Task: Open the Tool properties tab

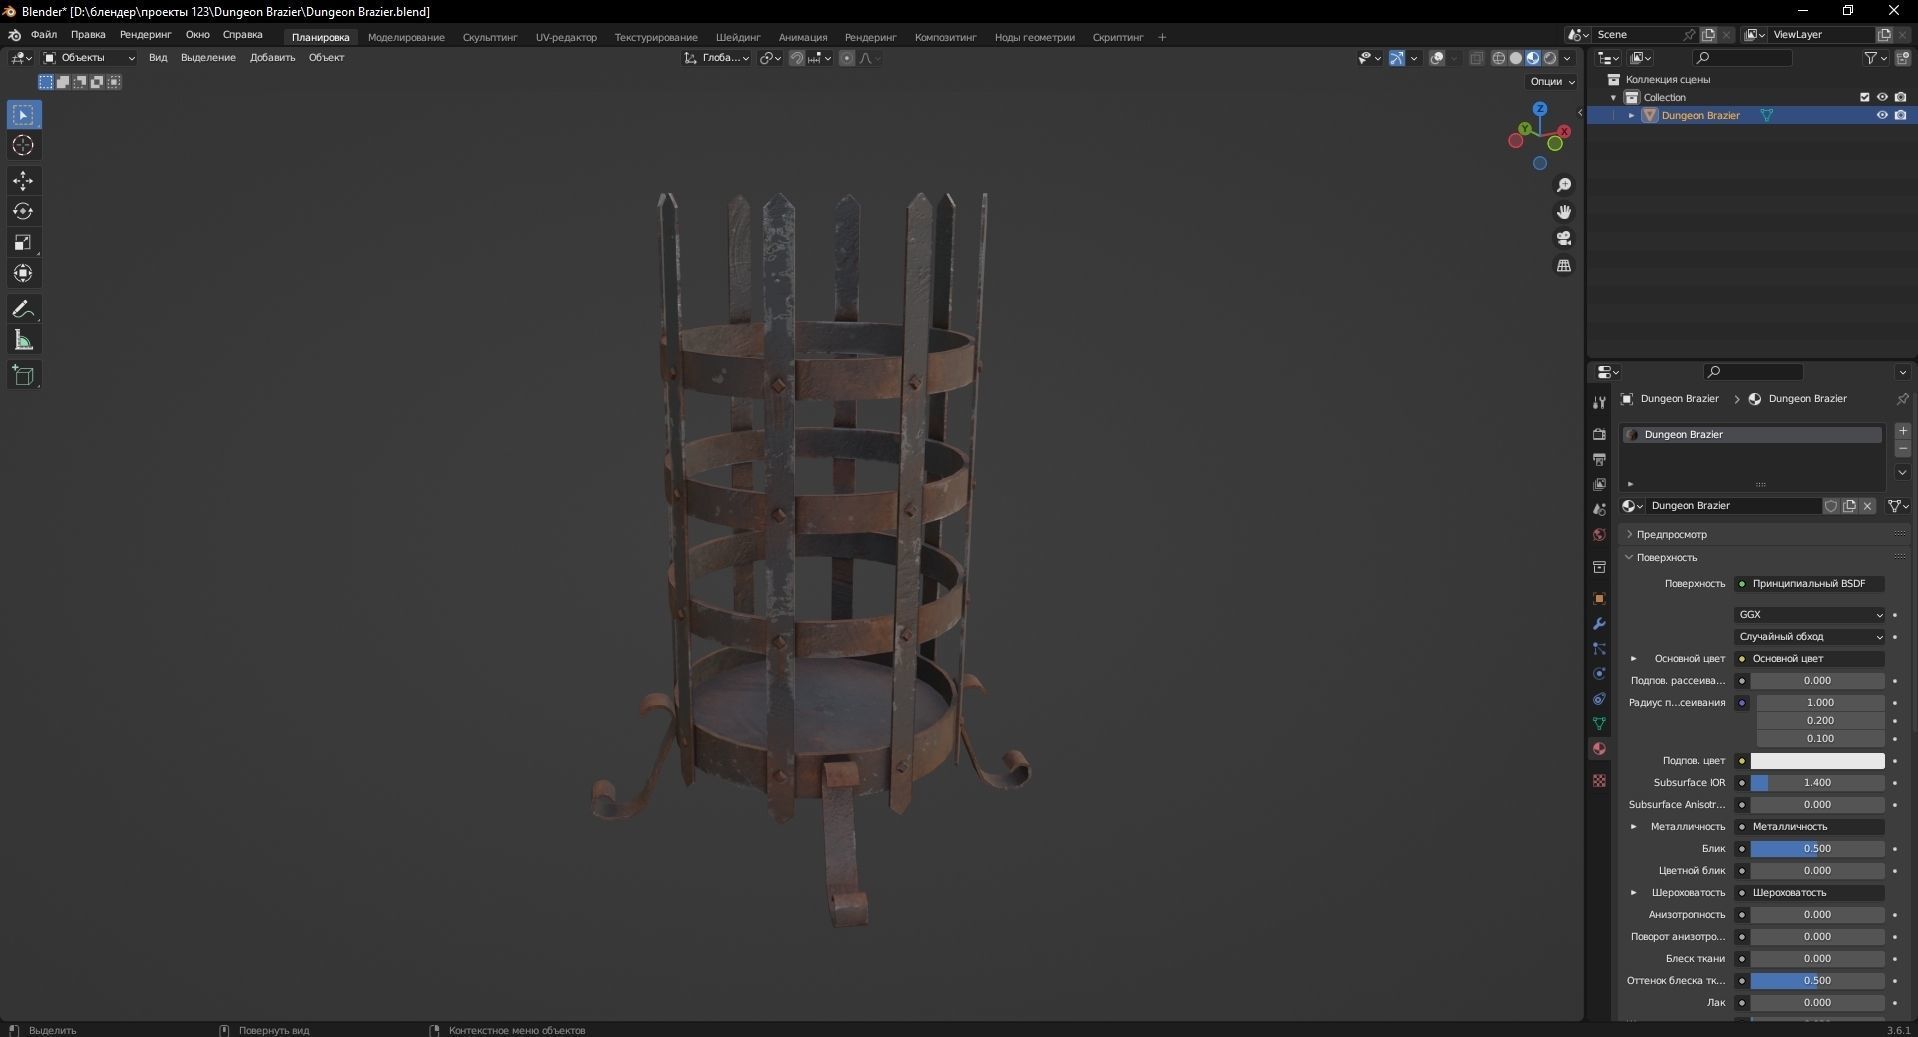Action: pyautogui.click(x=1599, y=402)
